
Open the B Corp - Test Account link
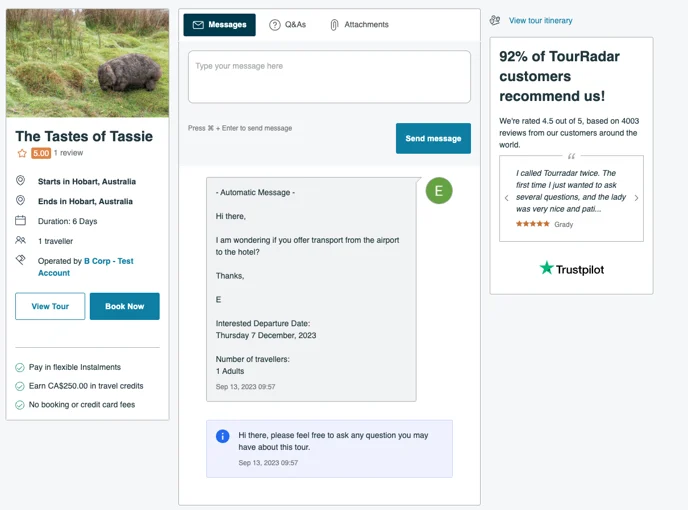tap(86, 267)
